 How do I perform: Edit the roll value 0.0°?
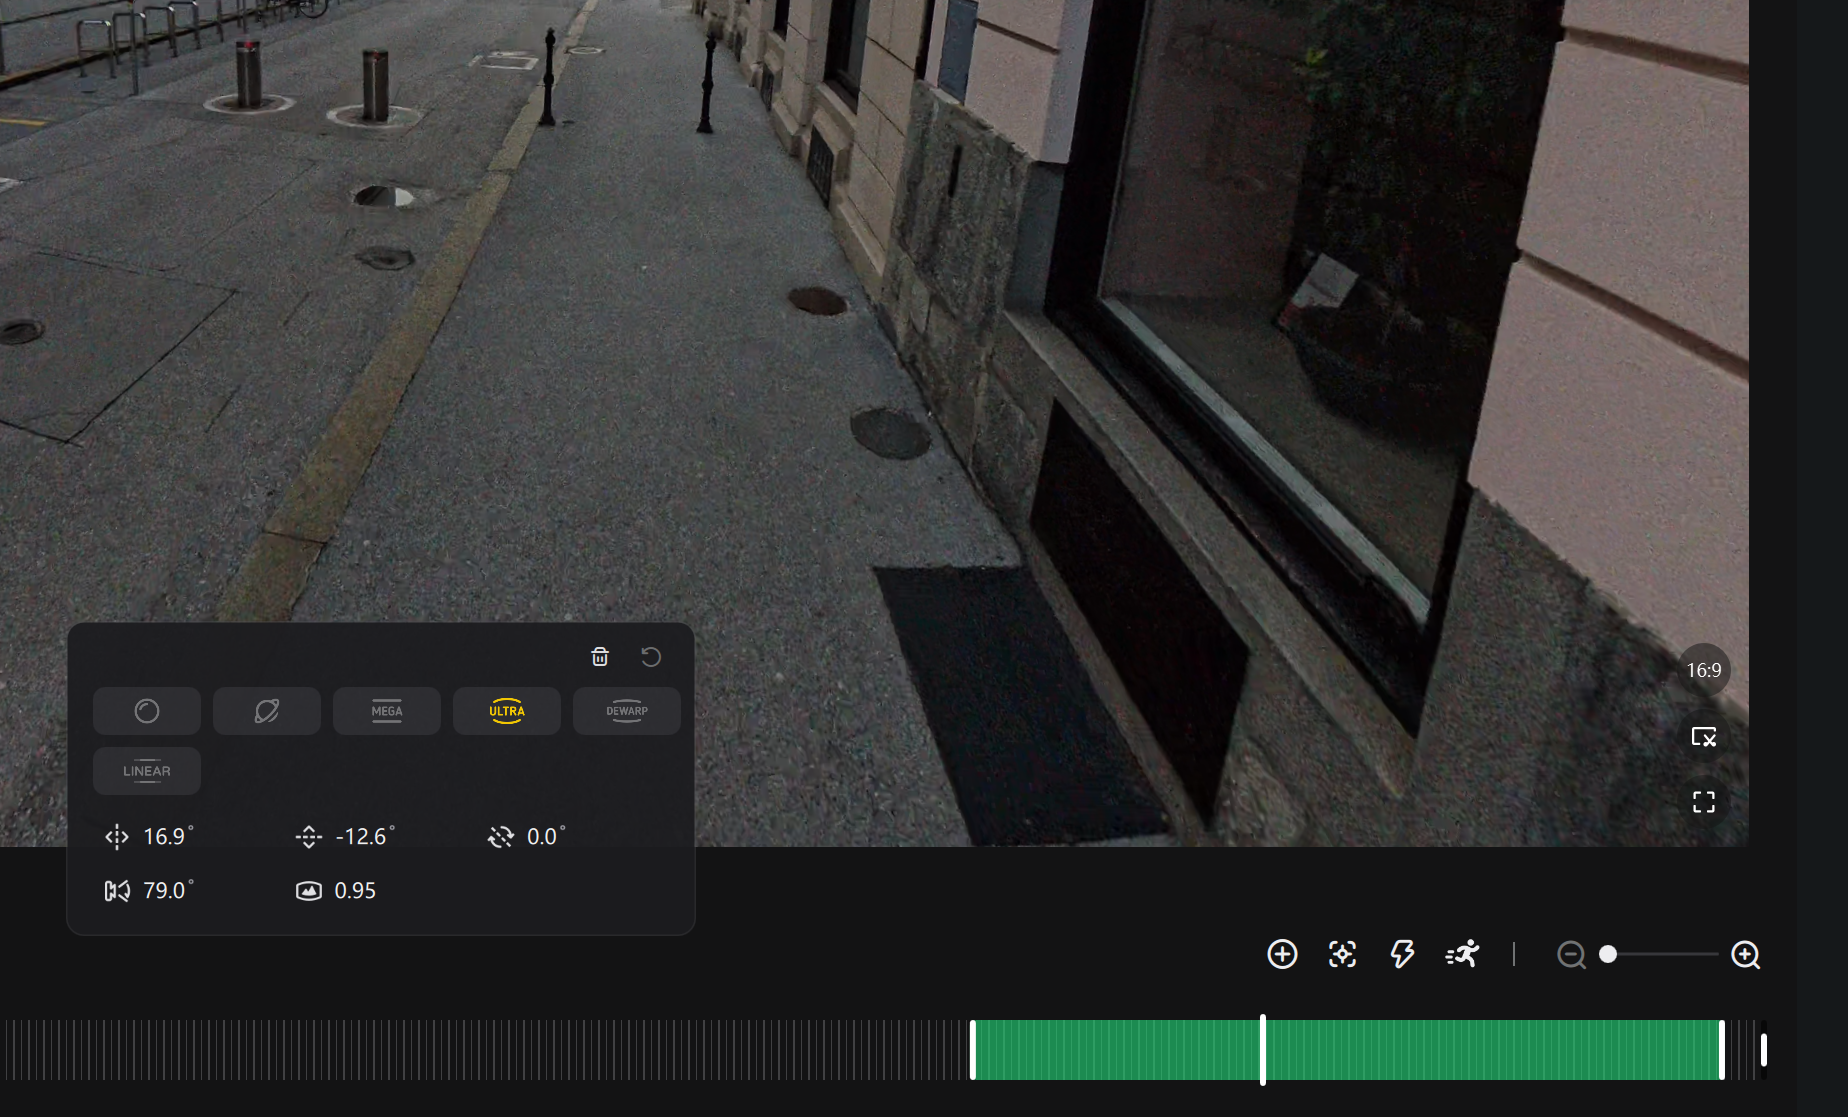tap(546, 836)
